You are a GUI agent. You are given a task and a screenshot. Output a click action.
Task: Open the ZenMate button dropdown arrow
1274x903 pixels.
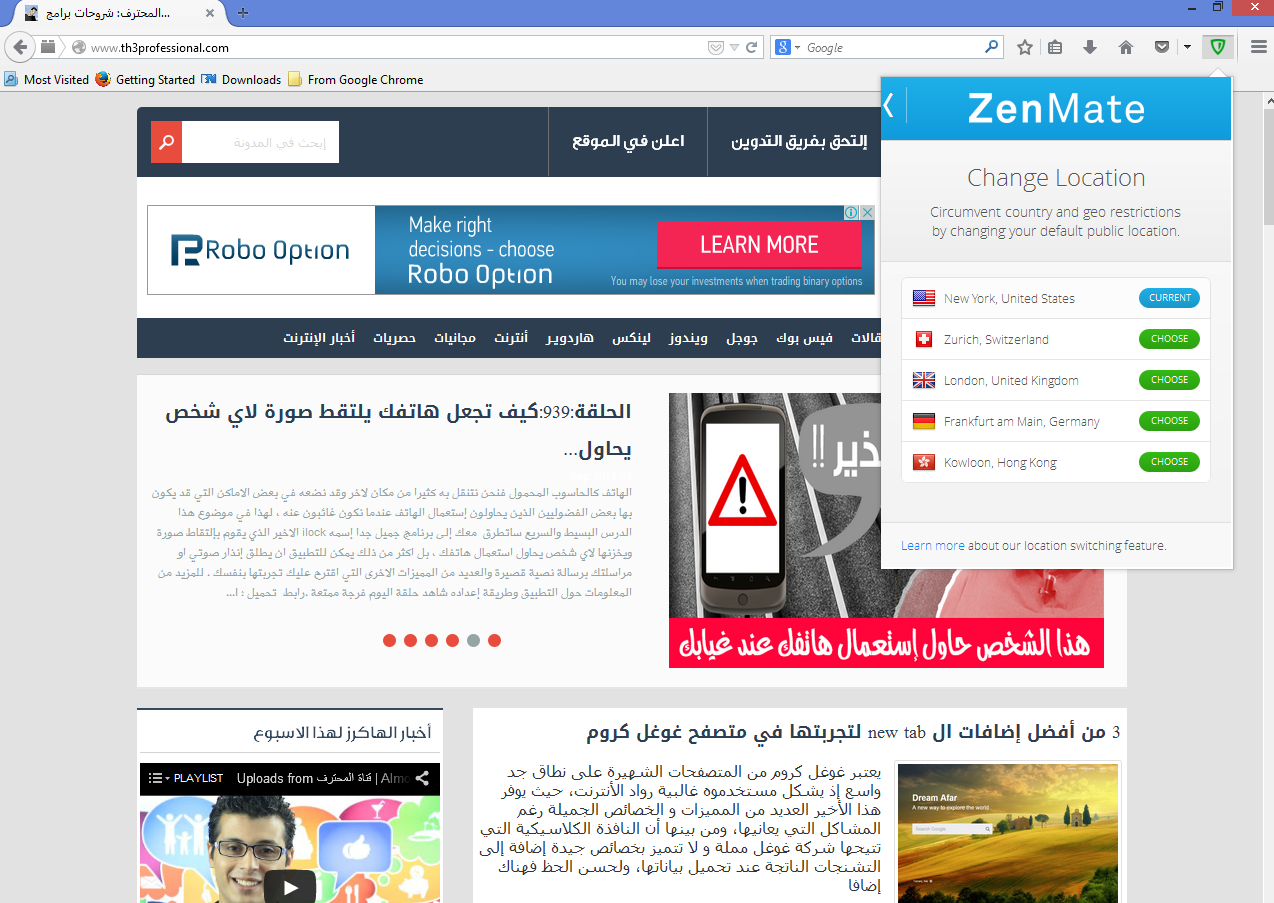[x=1187, y=47]
